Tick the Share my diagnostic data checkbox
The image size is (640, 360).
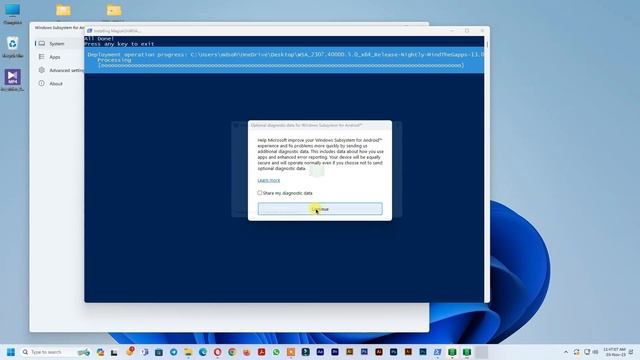(260, 193)
